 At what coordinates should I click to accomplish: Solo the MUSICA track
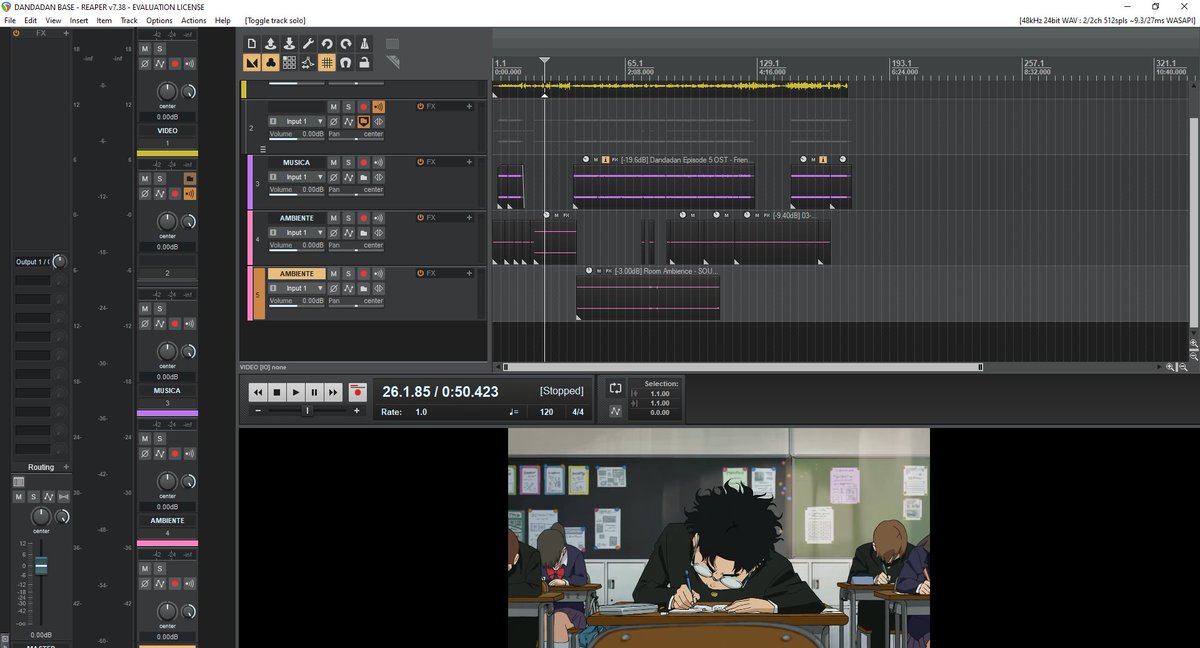click(348, 162)
